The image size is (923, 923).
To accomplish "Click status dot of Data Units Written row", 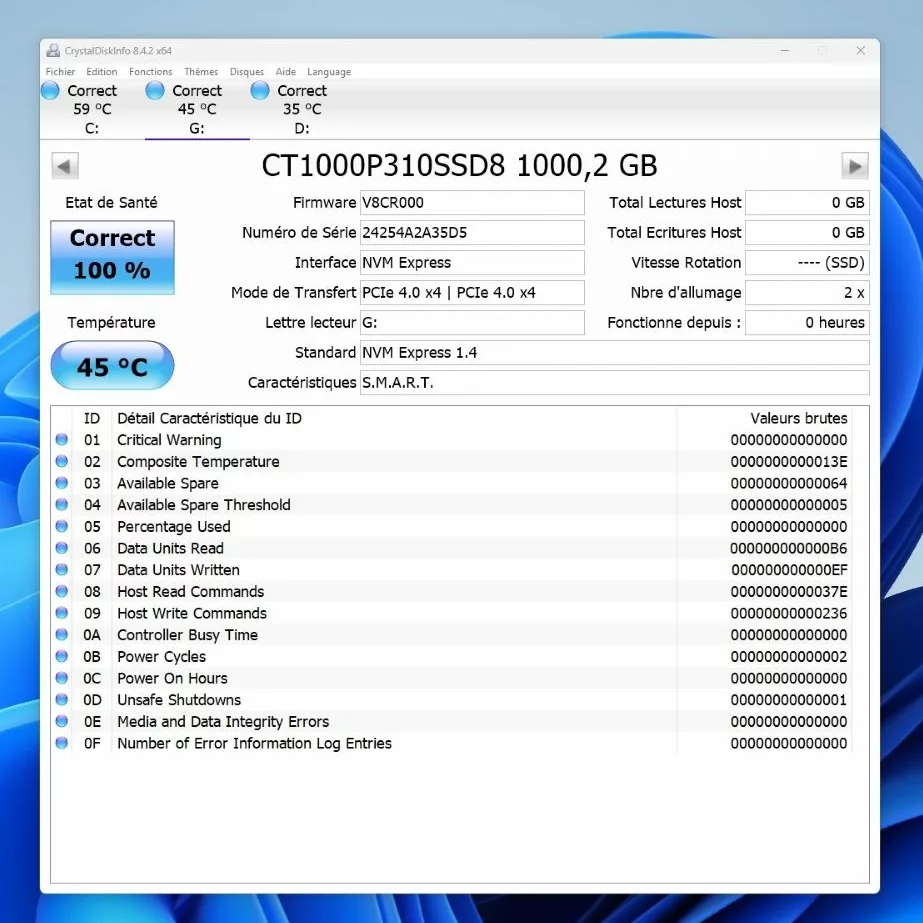I will (x=62, y=569).
